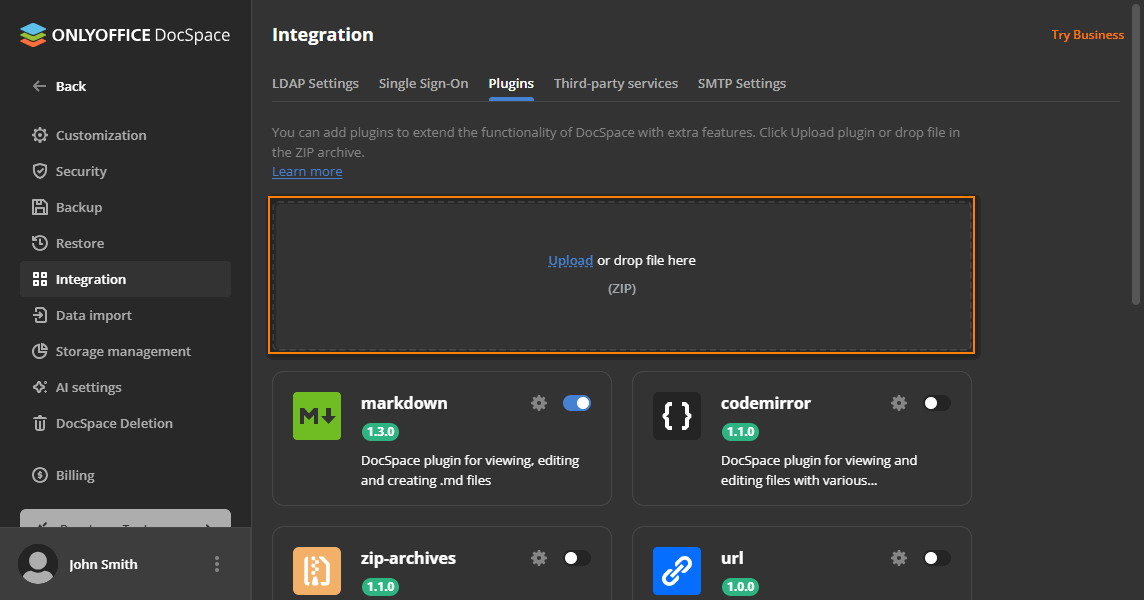Screen dimensions: 1144x600
Task: Click the (ZIP) format hint
Action: click(x=622, y=288)
